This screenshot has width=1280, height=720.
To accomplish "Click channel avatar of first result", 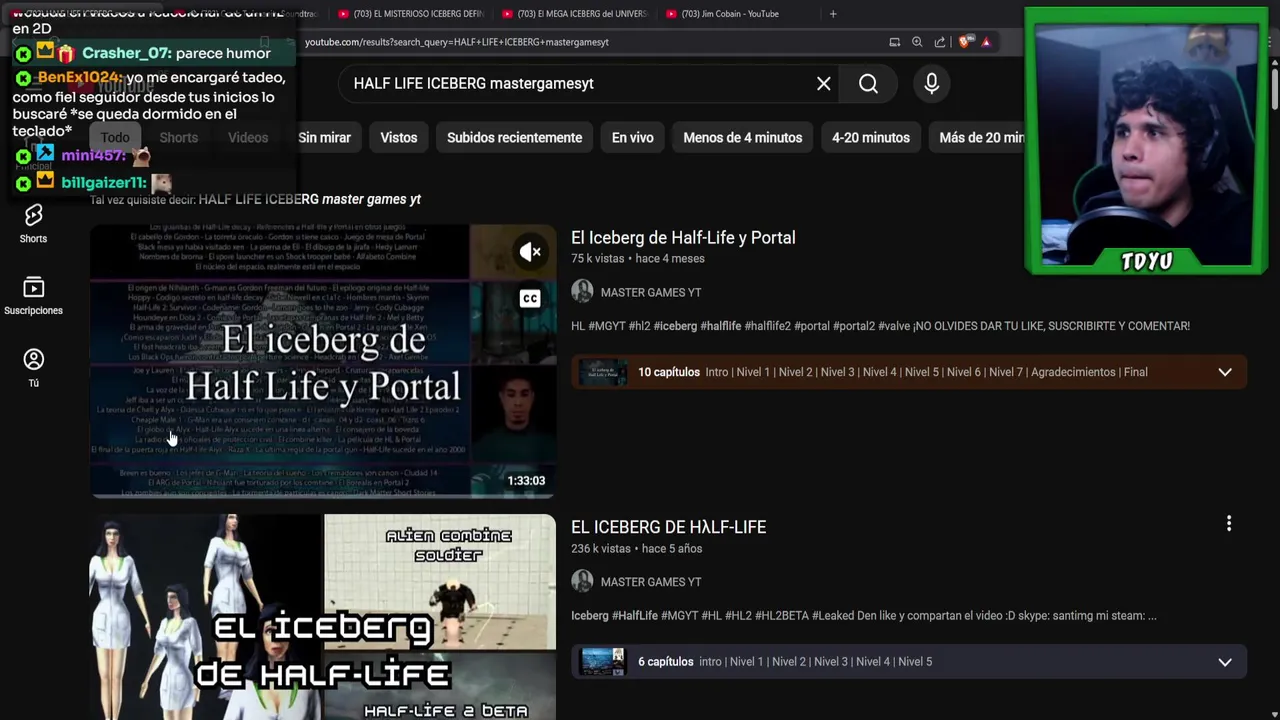I will click(x=582, y=291).
